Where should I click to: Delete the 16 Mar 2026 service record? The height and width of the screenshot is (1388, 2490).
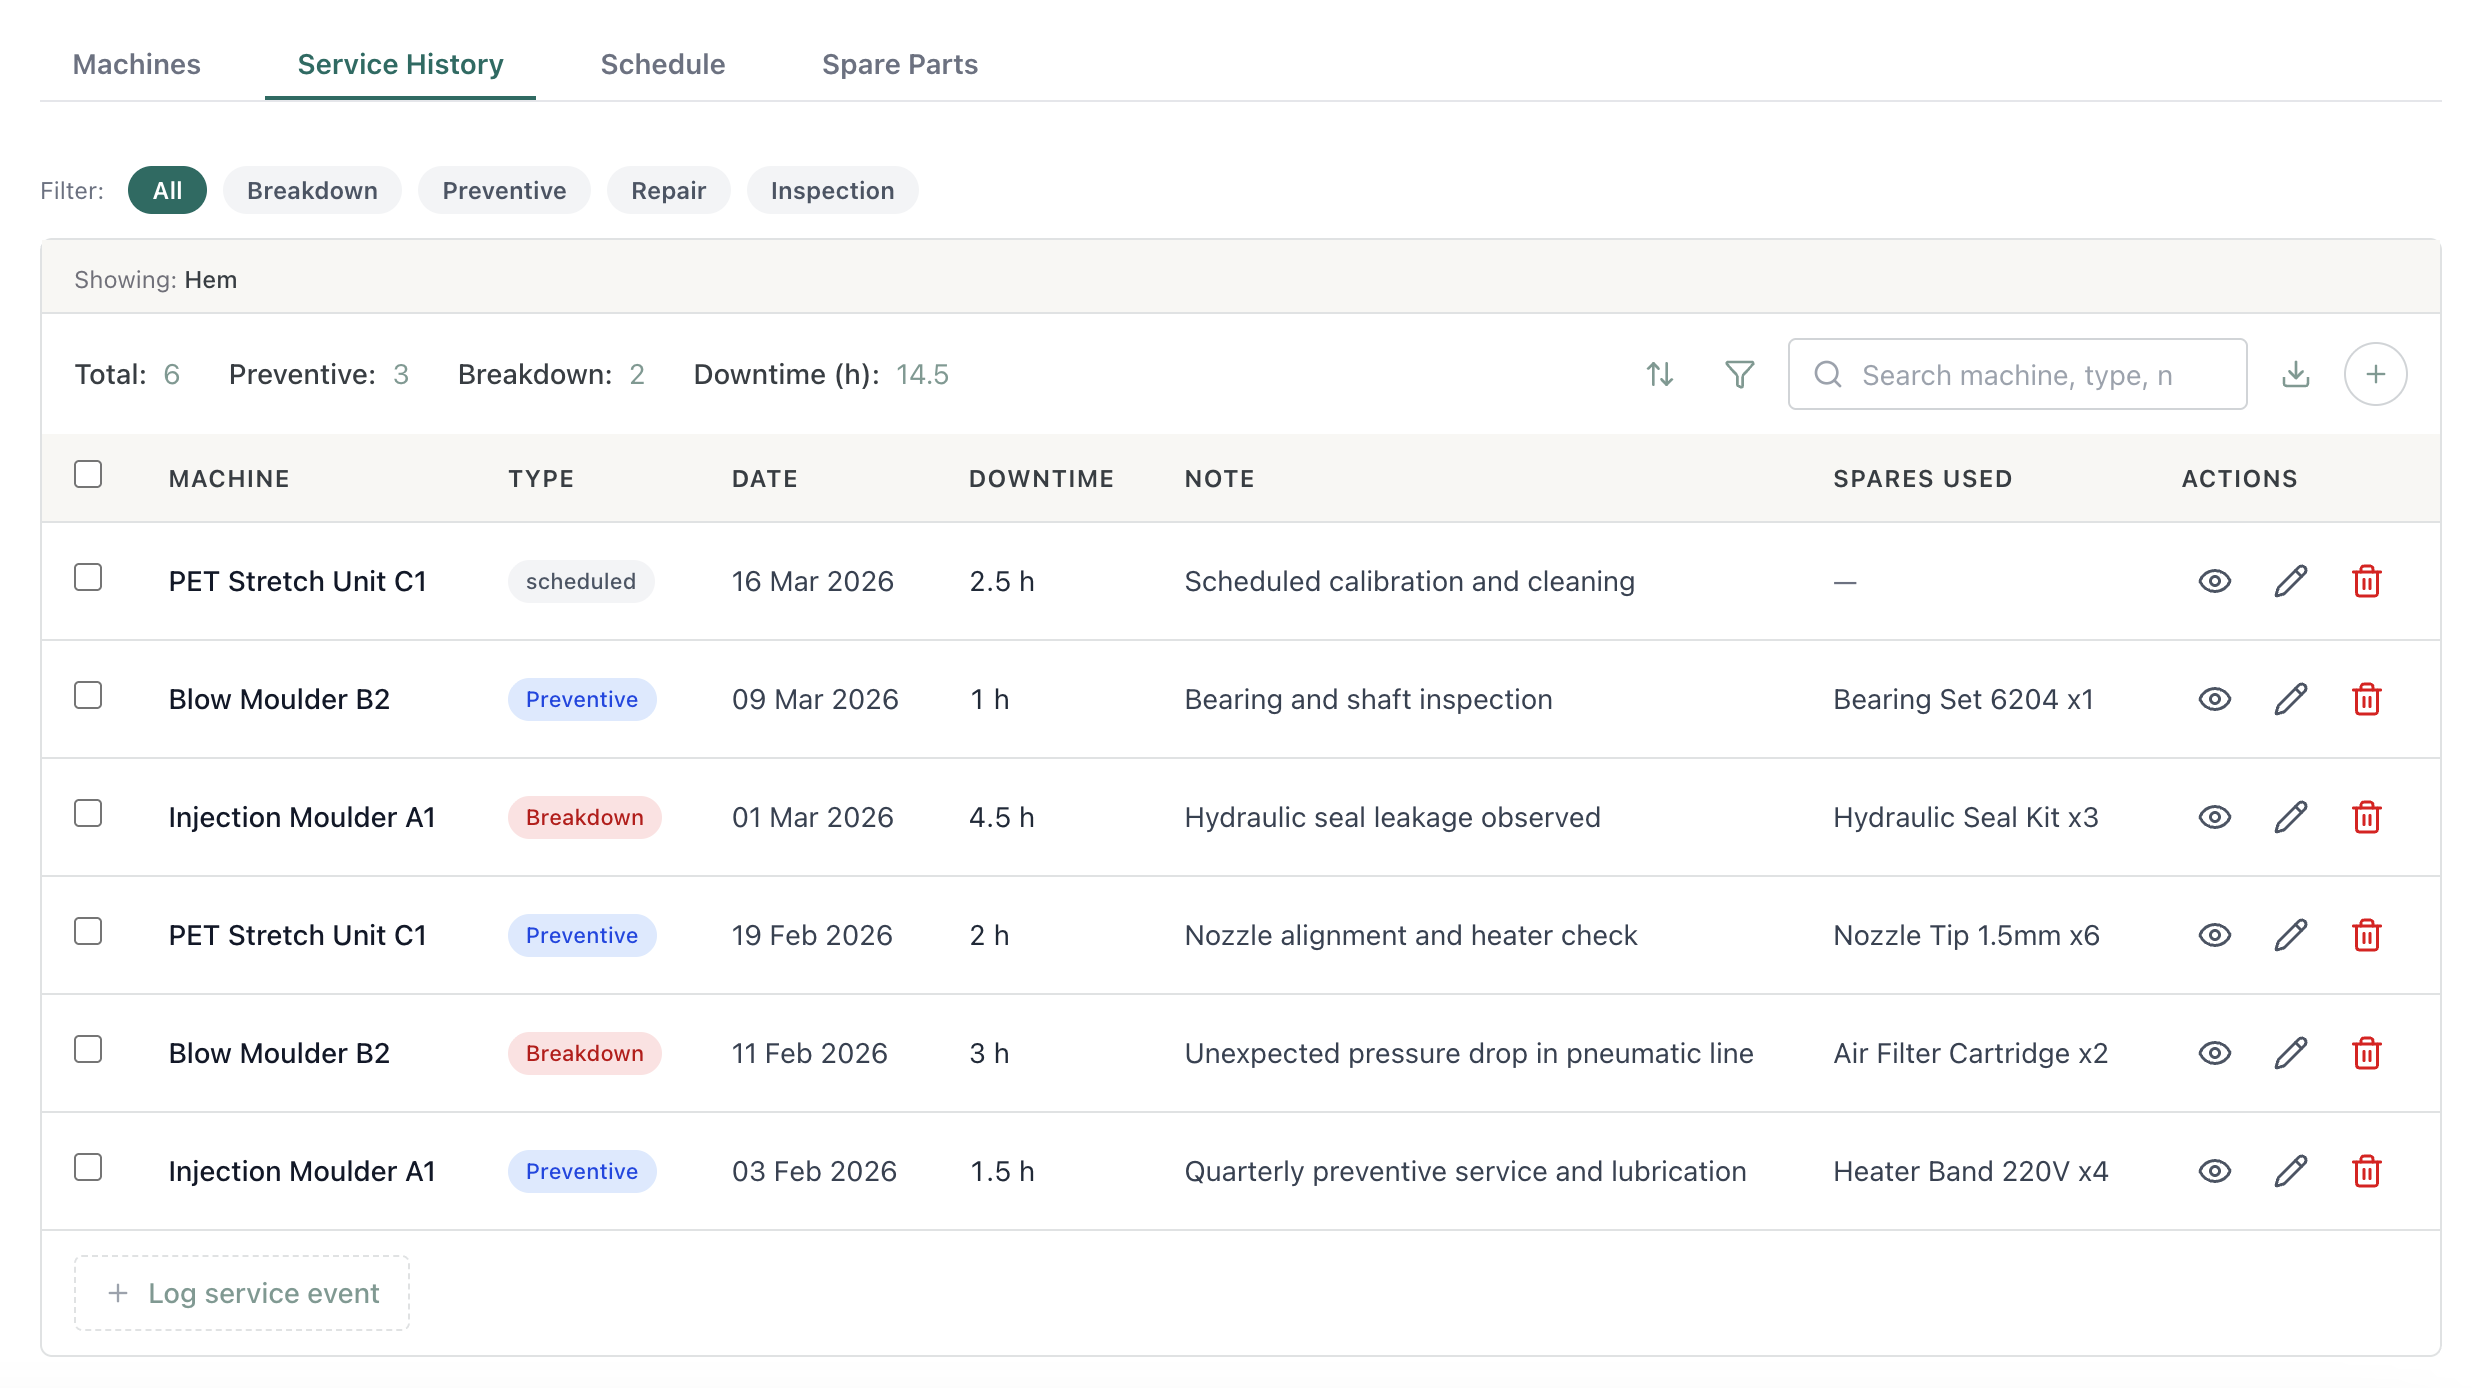2366,581
